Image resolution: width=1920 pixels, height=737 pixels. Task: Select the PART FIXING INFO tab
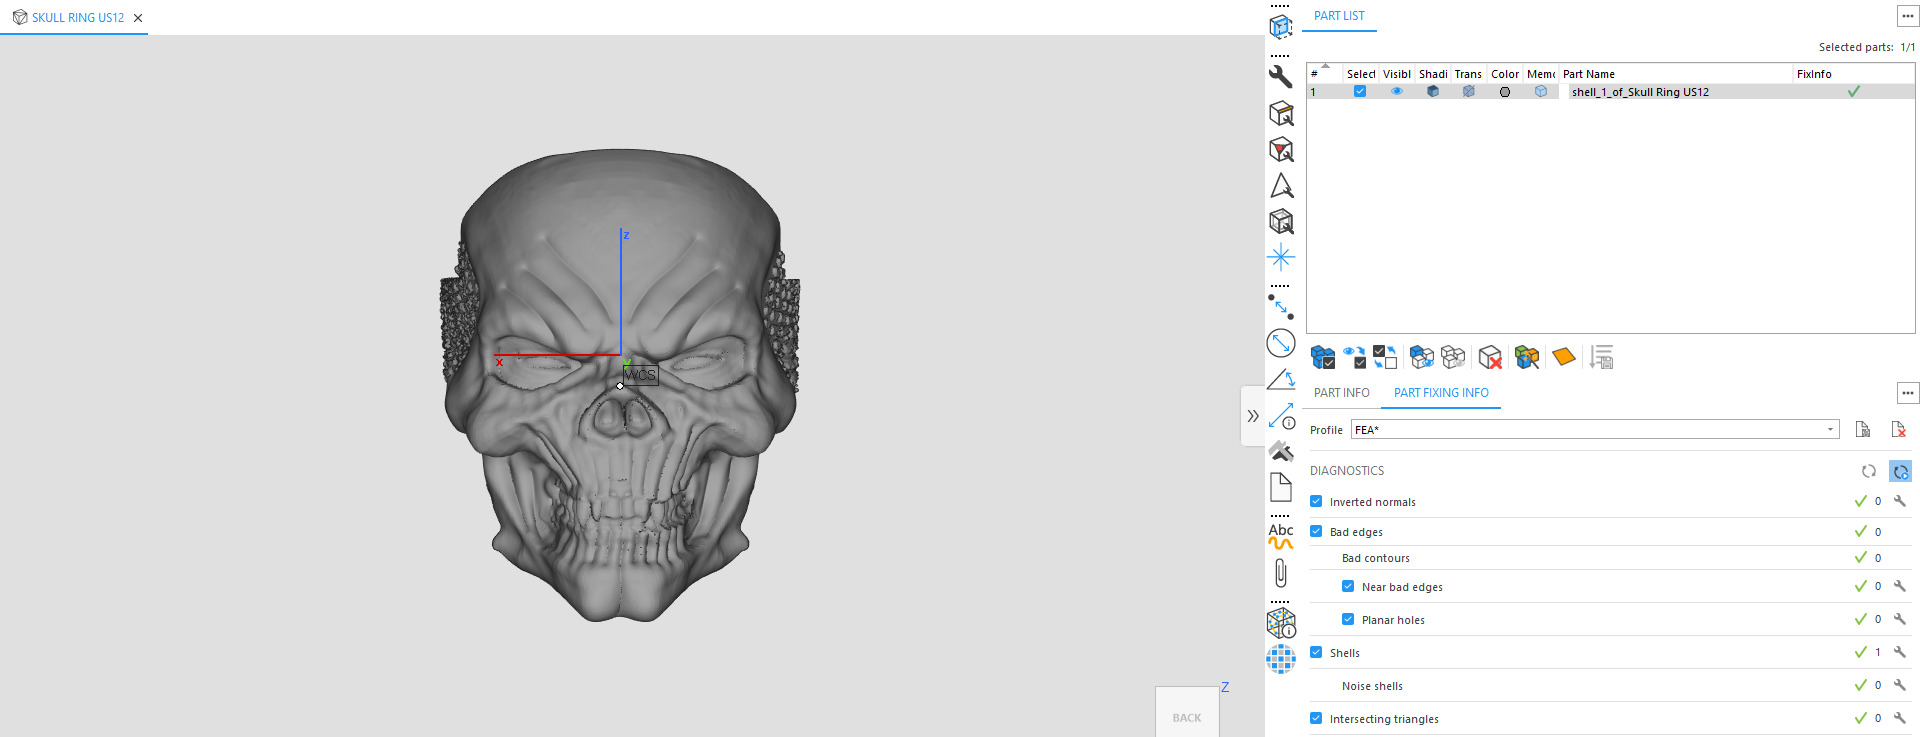[x=1441, y=393]
